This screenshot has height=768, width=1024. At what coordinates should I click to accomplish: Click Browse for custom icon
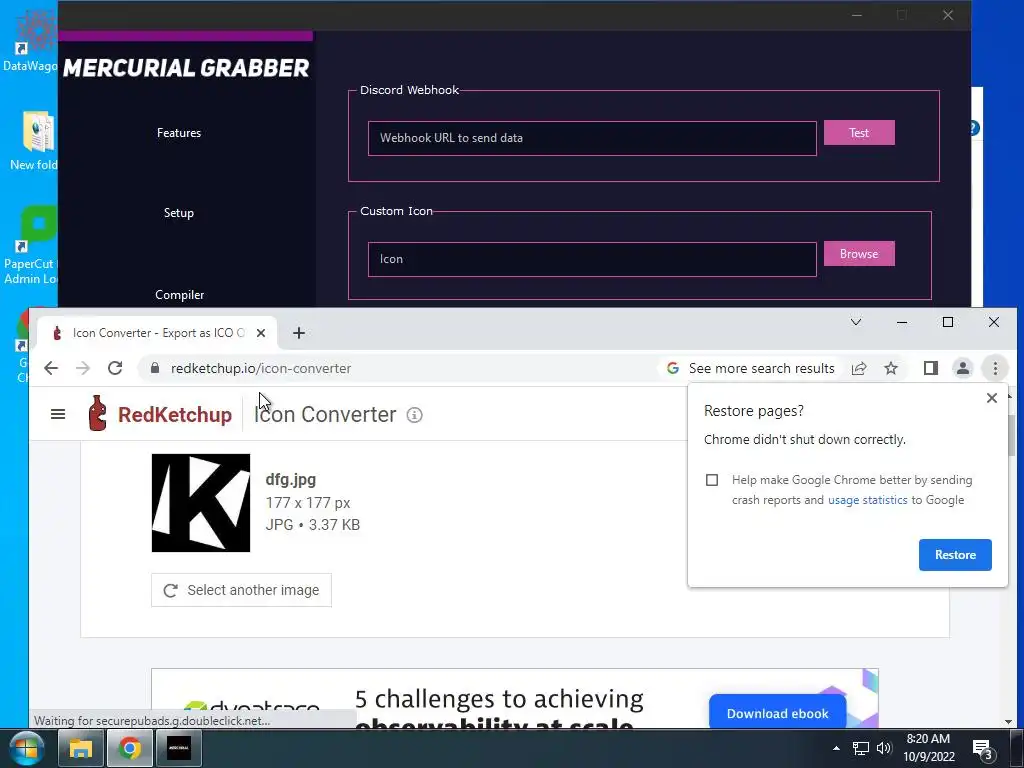pyautogui.click(x=859, y=254)
